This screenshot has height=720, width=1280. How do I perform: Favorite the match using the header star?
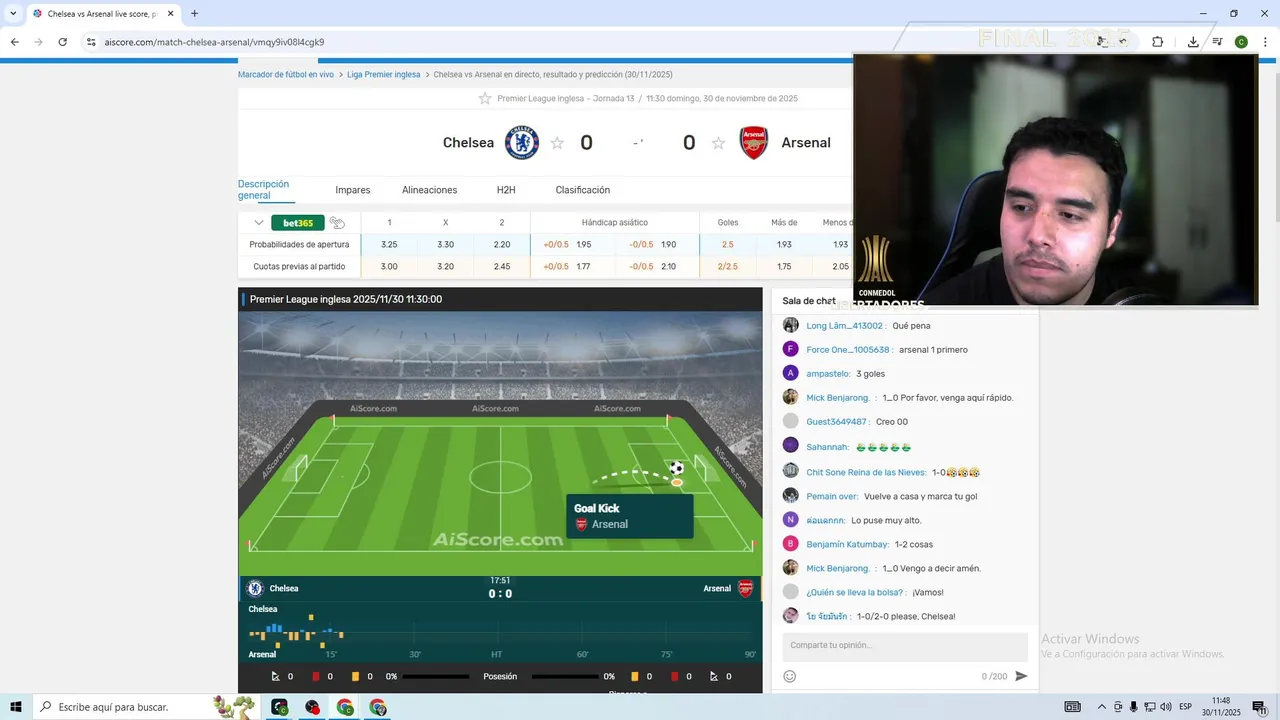click(485, 98)
